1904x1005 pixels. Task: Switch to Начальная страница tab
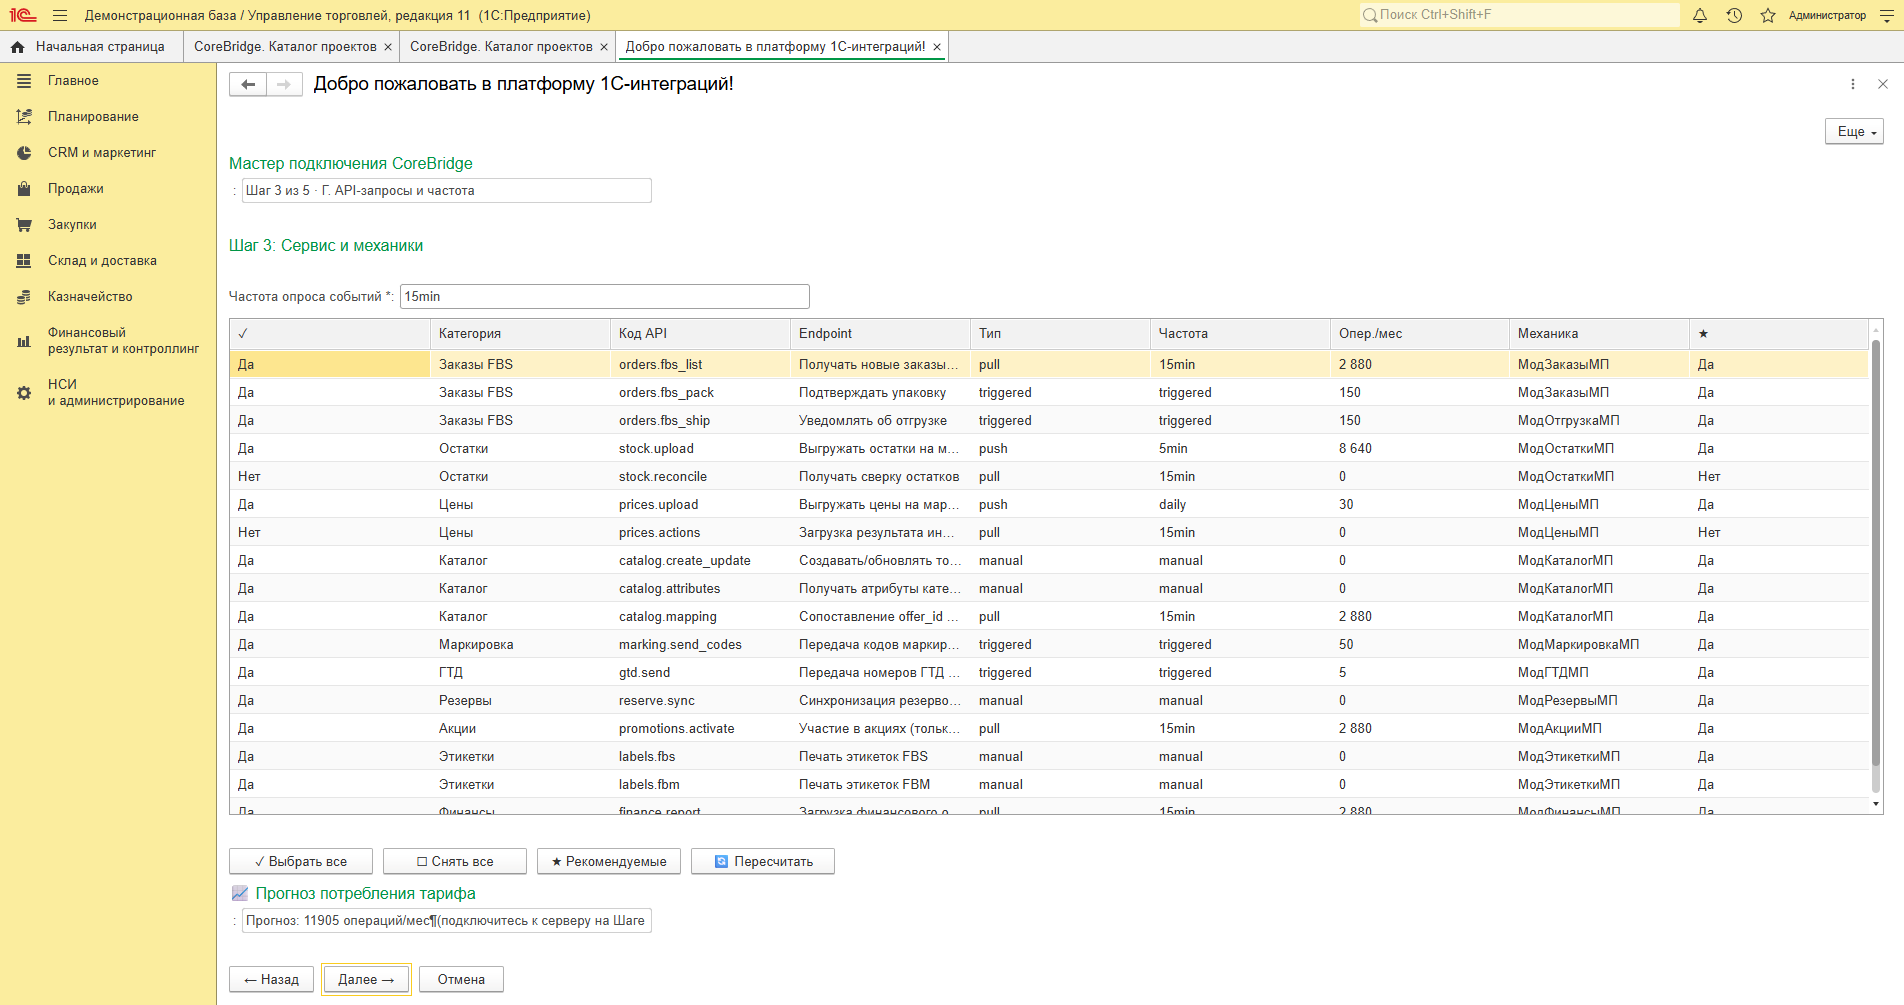coord(92,47)
